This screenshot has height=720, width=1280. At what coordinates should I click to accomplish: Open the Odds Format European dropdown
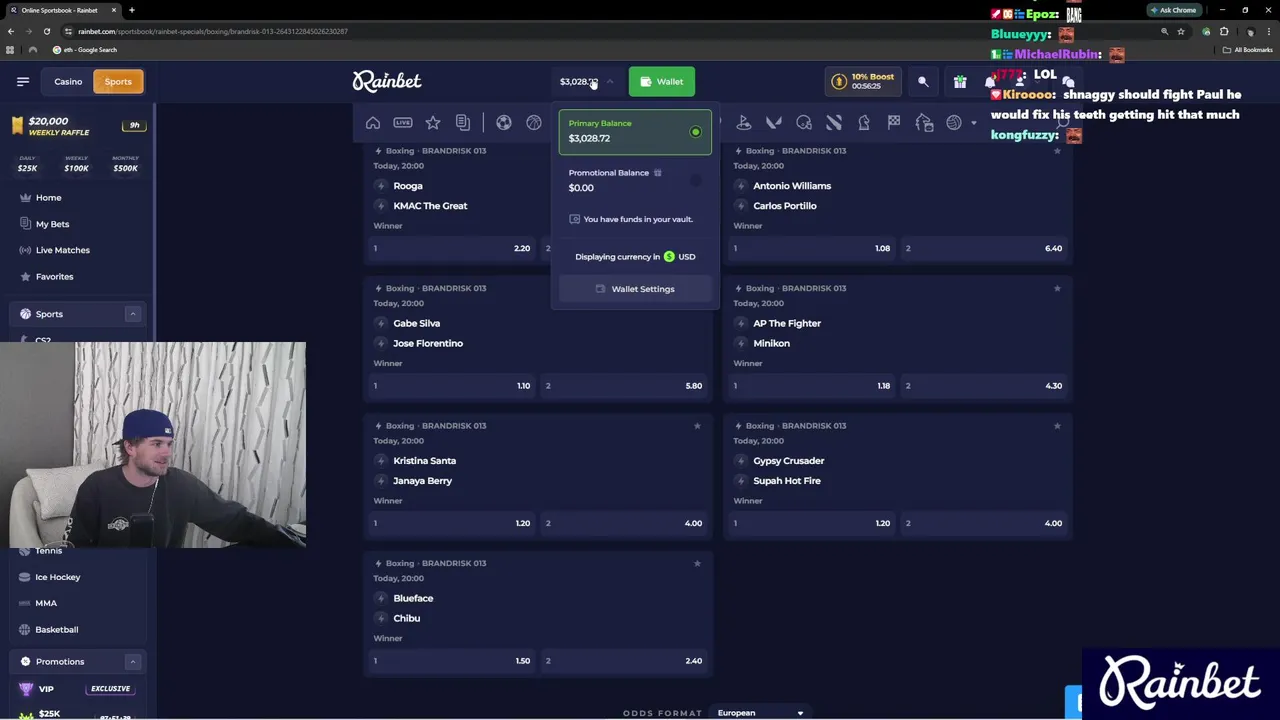(x=760, y=713)
